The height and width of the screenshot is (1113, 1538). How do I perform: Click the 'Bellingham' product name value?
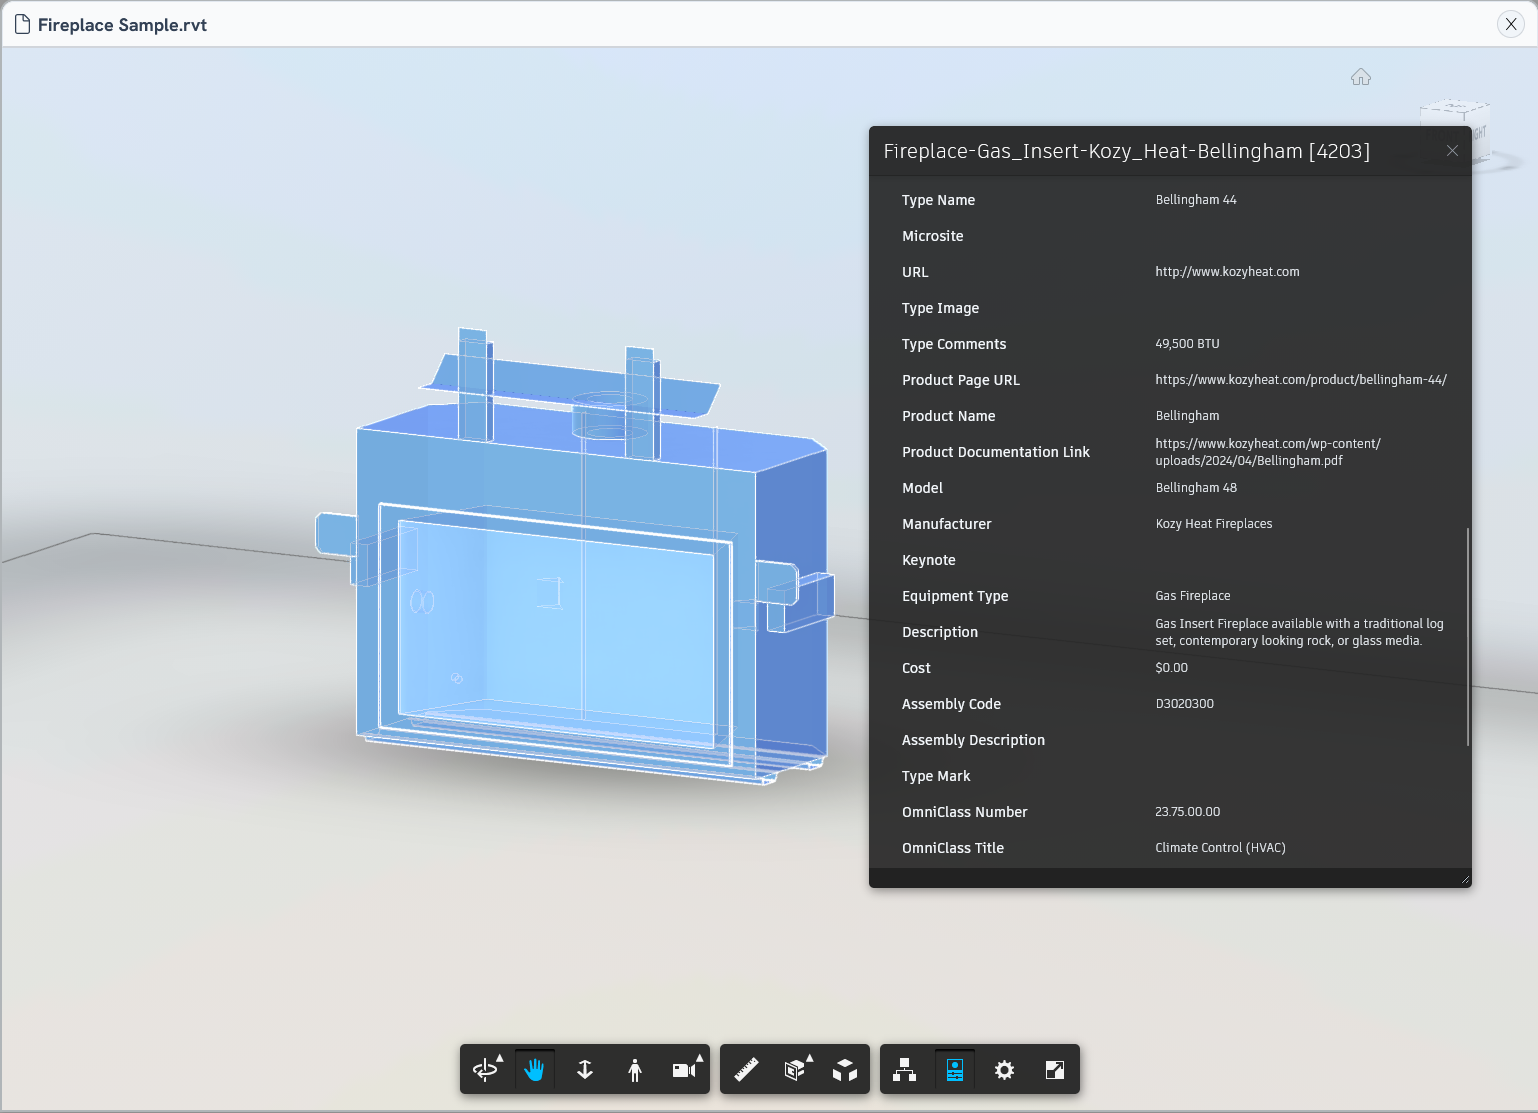pos(1187,416)
